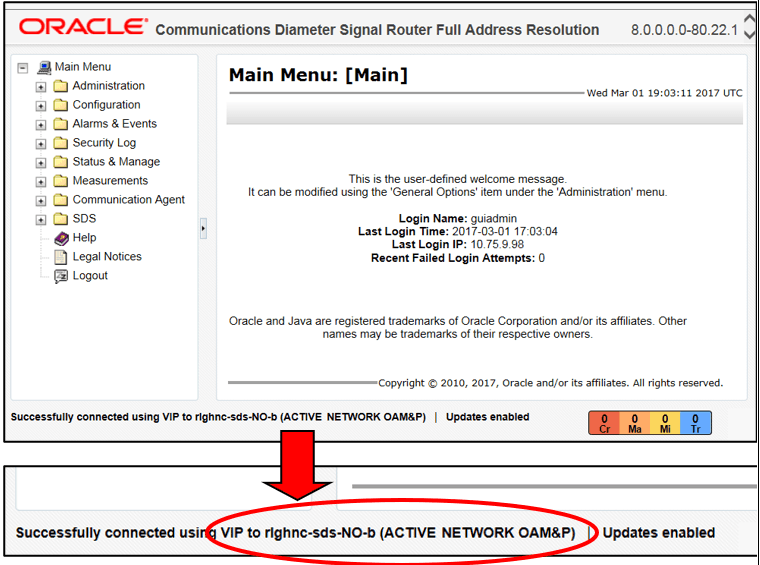760x565 pixels.
Task: Click the Oracle logo
Action: click(83, 26)
